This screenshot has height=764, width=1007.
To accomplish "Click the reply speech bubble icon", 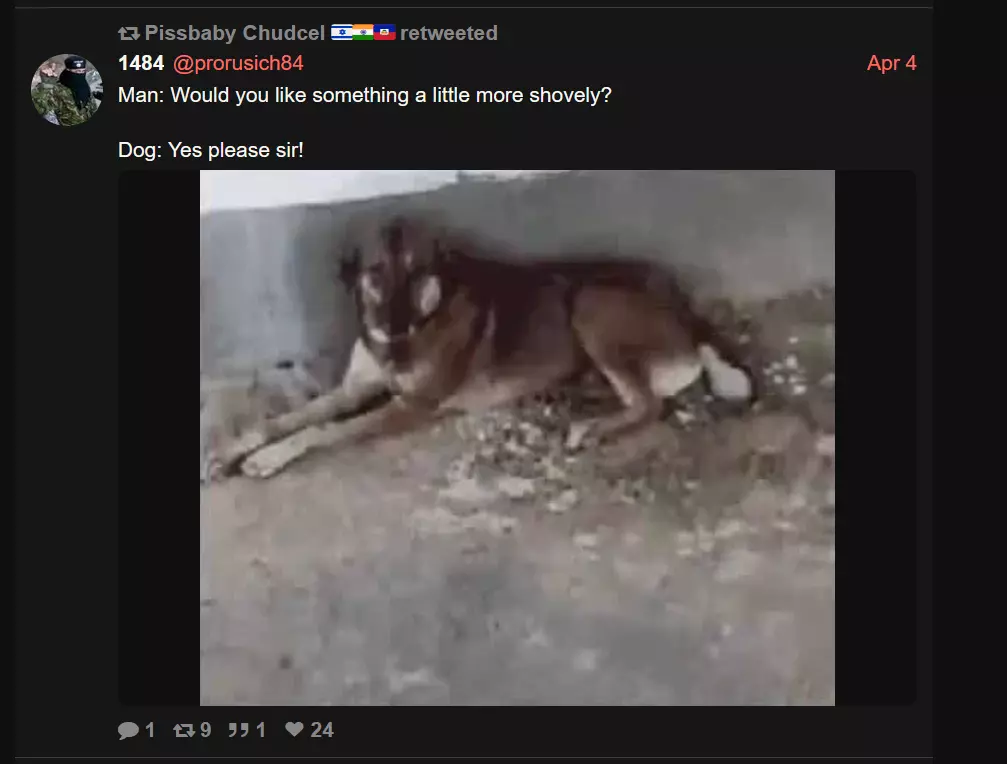I will [x=128, y=730].
